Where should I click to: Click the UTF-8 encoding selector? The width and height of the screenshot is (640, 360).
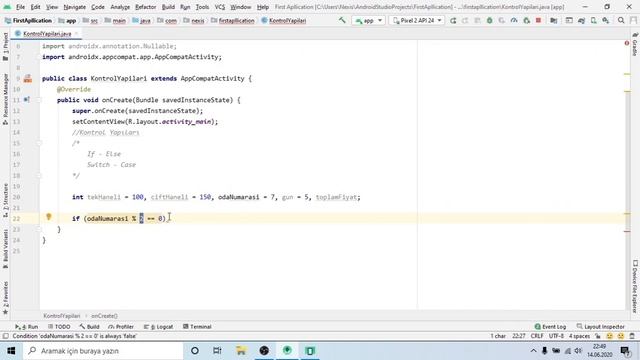point(556,336)
